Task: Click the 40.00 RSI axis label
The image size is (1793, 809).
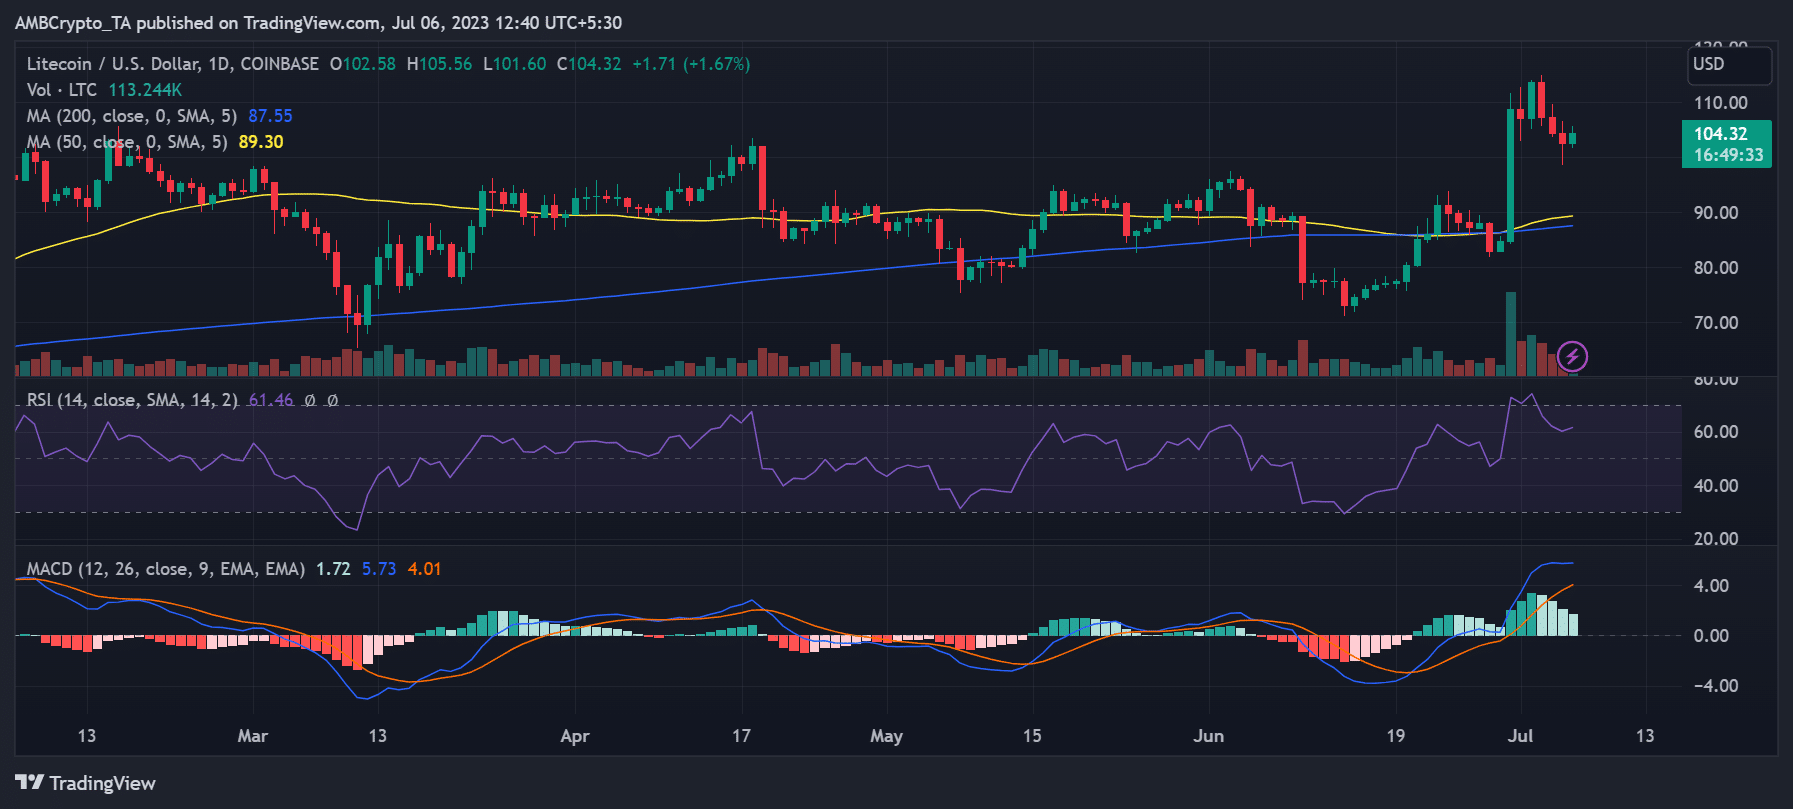Action: tap(1716, 486)
